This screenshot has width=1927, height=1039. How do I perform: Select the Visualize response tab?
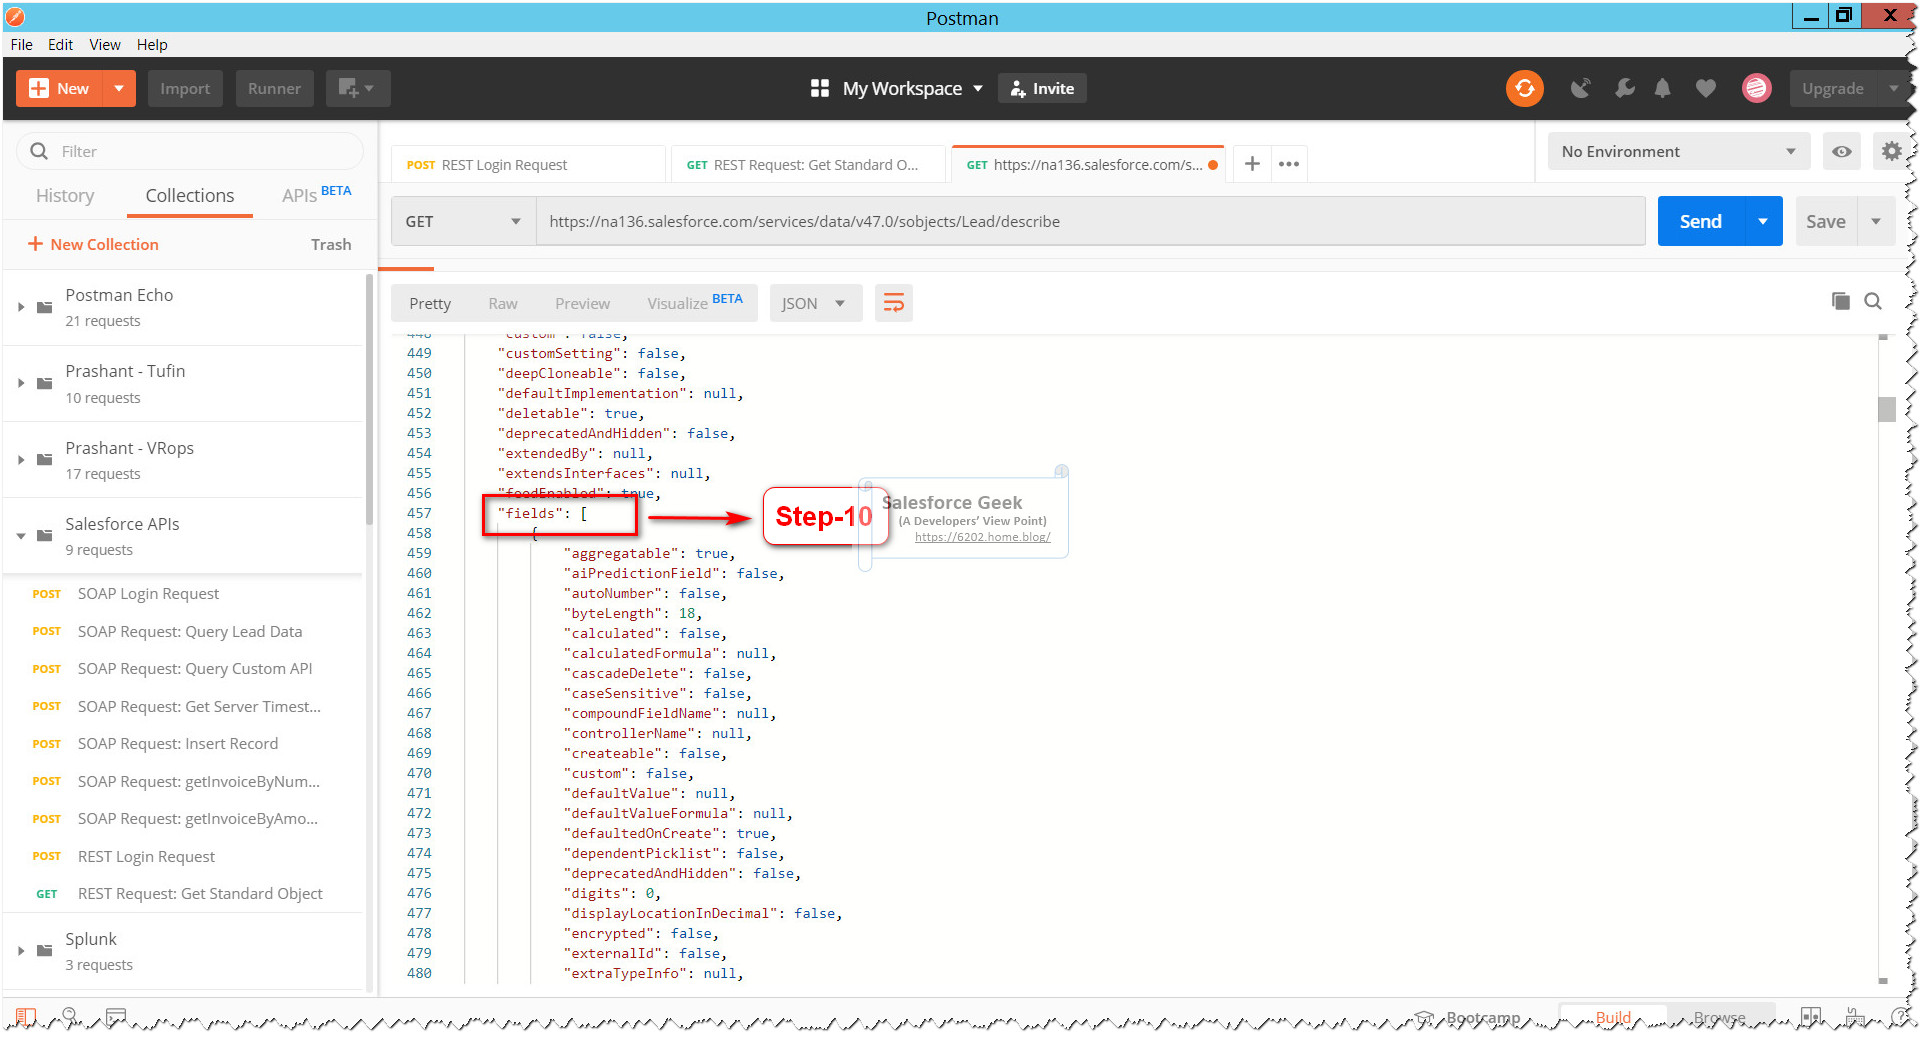(695, 303)
